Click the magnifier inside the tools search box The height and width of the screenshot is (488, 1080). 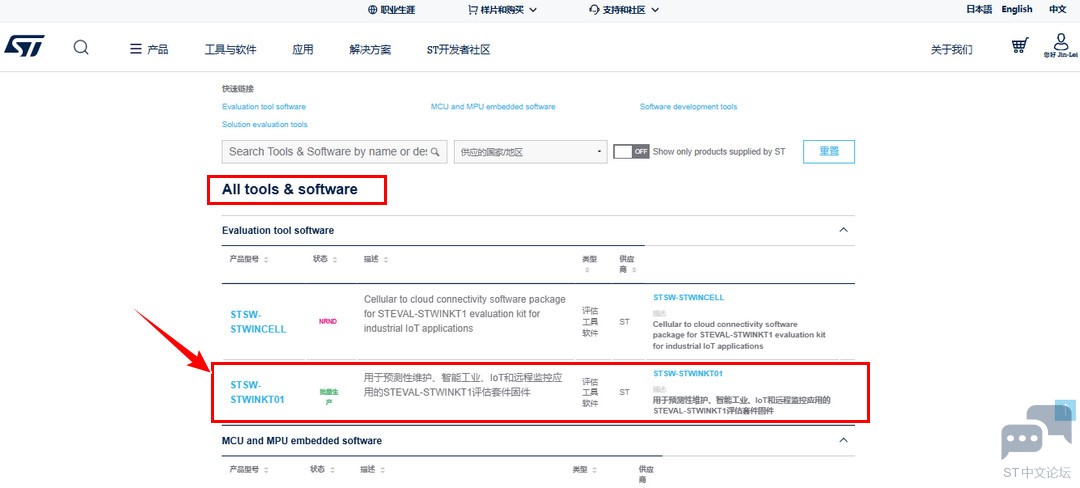[x=437, y=152]
